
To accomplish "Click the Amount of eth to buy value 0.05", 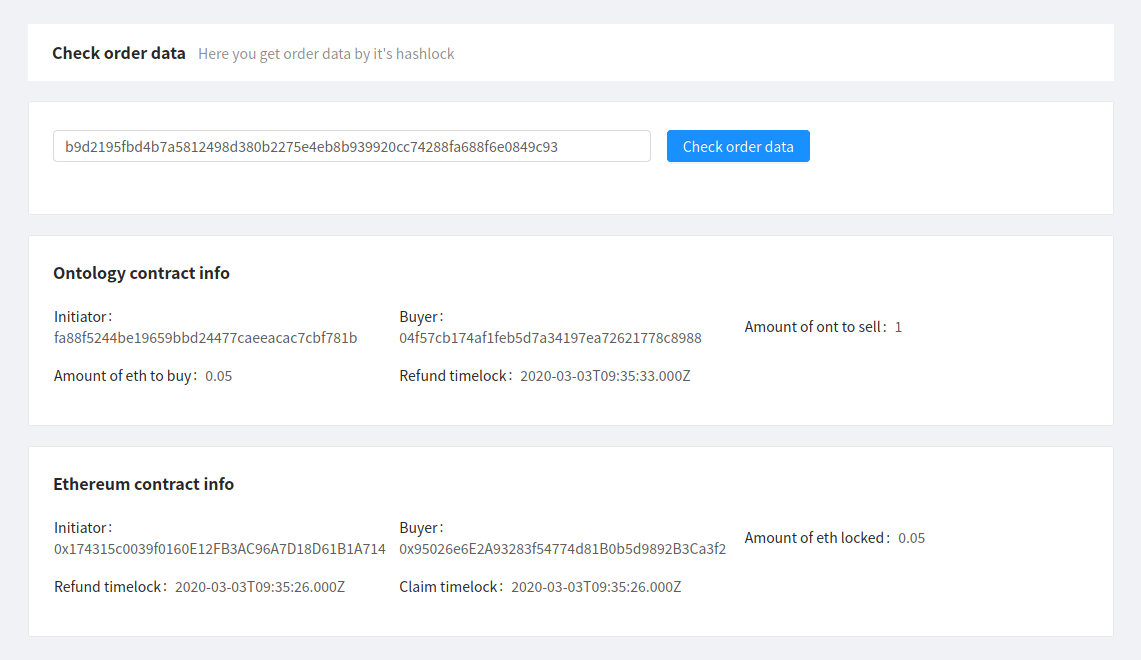I will click(x=218, y=376).
